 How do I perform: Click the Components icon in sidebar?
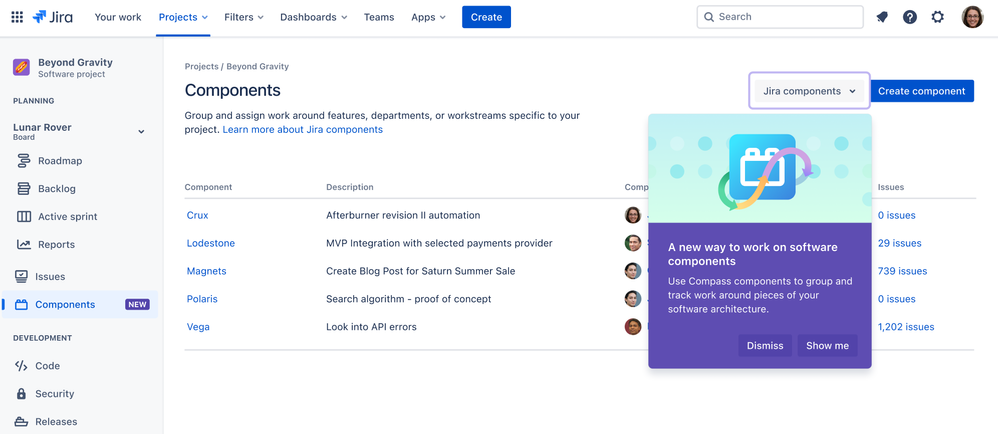[x=21, y=305]
